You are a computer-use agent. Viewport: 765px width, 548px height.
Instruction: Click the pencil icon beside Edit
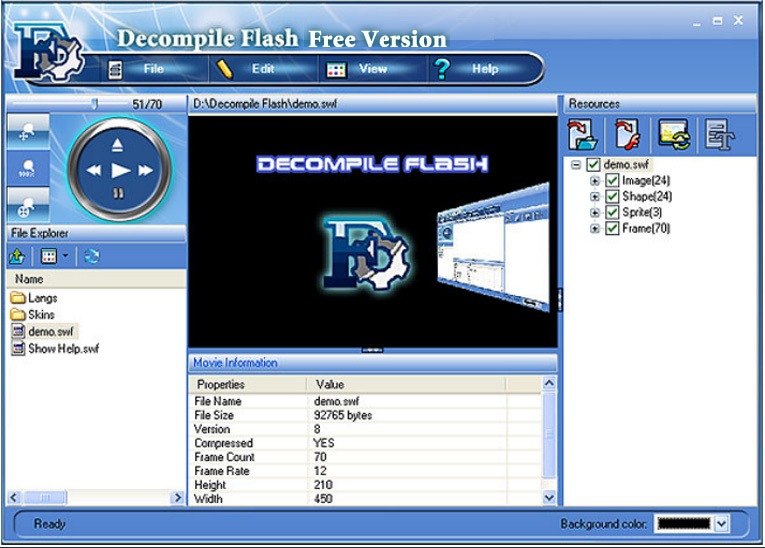224,69
